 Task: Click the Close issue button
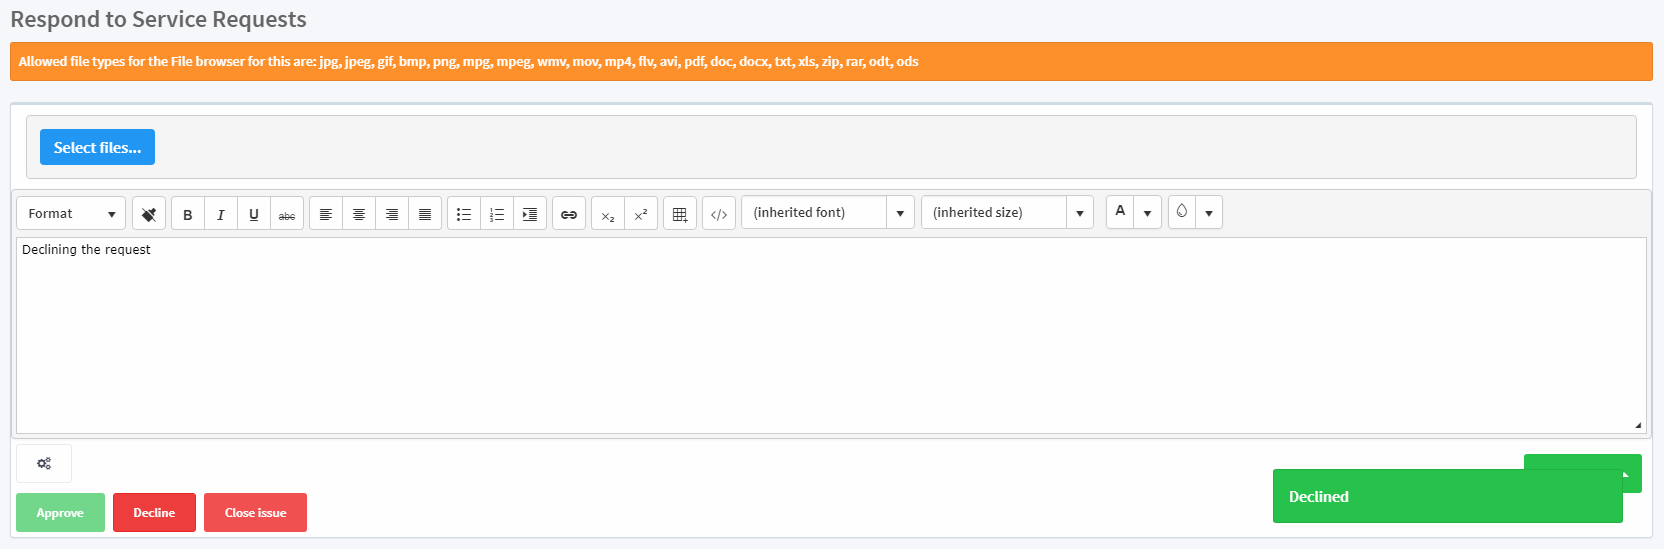click(x=255, y=513)
